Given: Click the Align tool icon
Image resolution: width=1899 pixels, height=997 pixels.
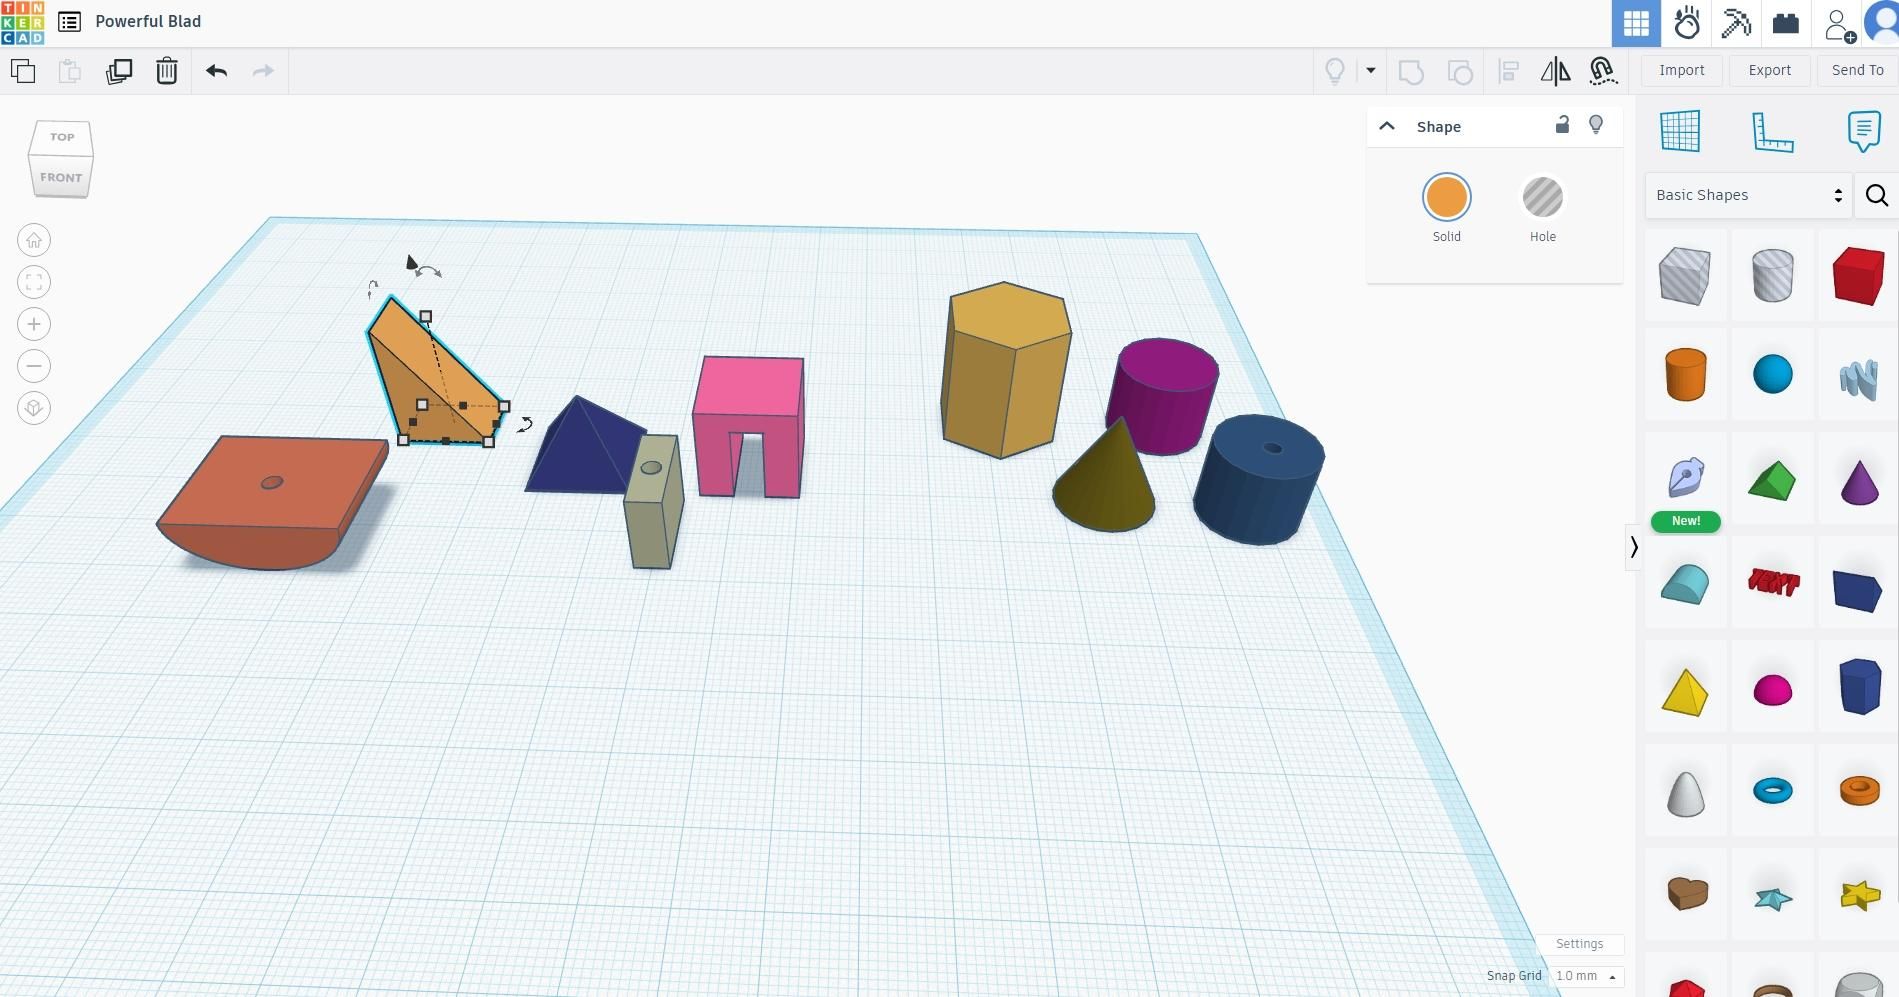Looking at the screenshot, I should (x=1508, y=71).
